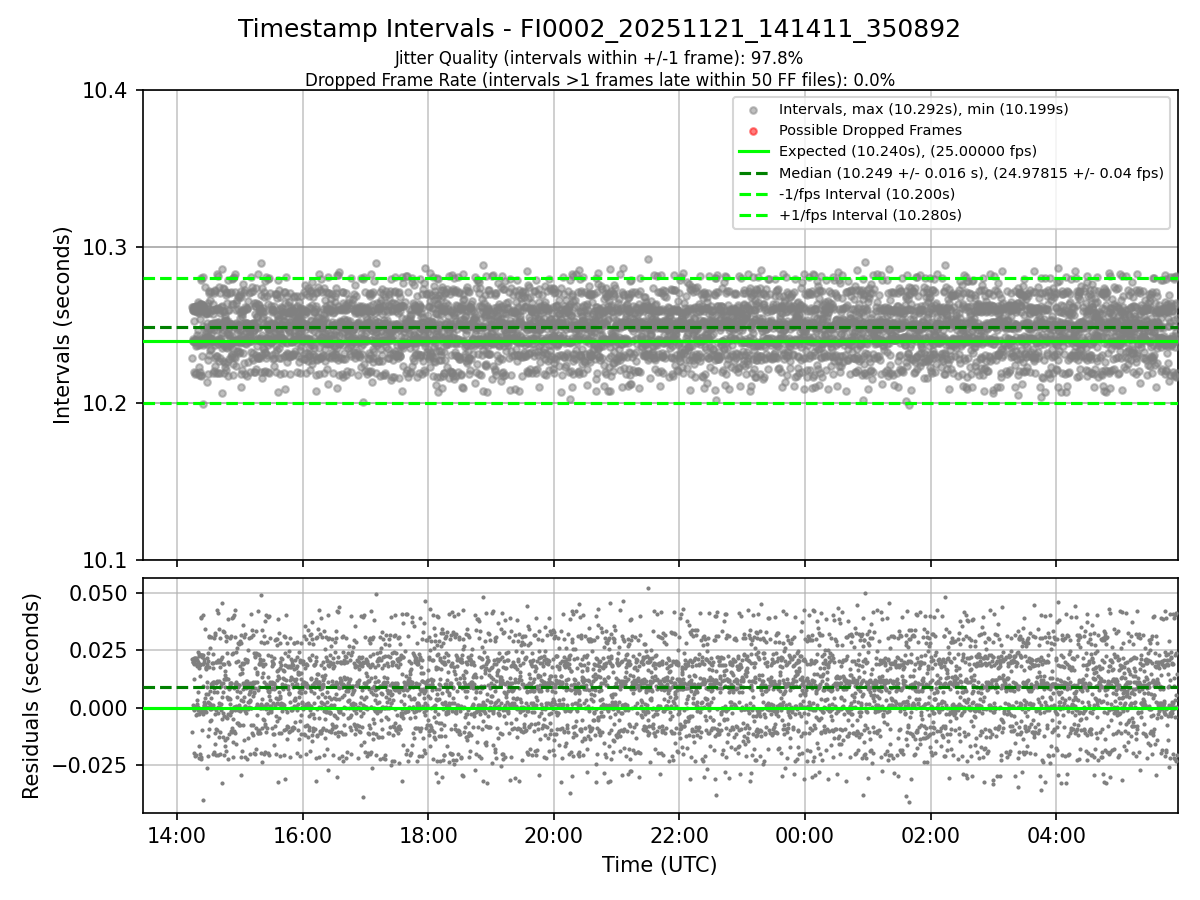Click legend entry 'Possible Dropped Frames'
Screen dimensions: 1200x900
point(870,130)
